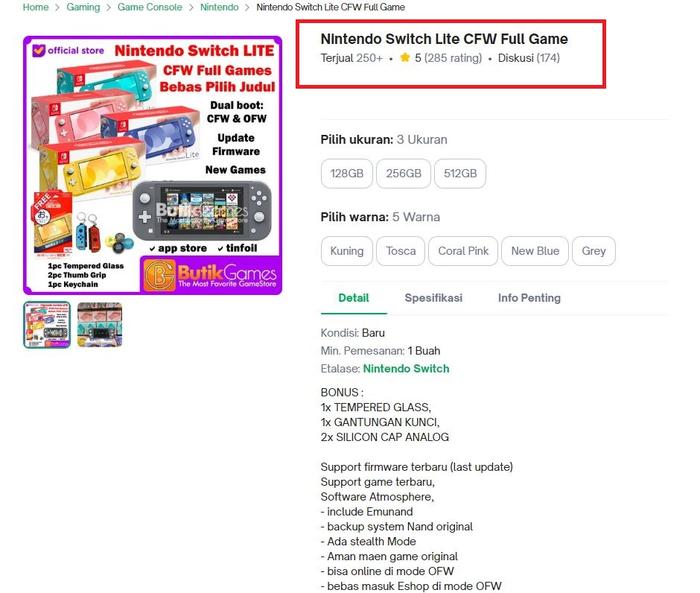Switch to the Info Penting tab
Viewport: 700px width, 593px height.
point(529,298)
